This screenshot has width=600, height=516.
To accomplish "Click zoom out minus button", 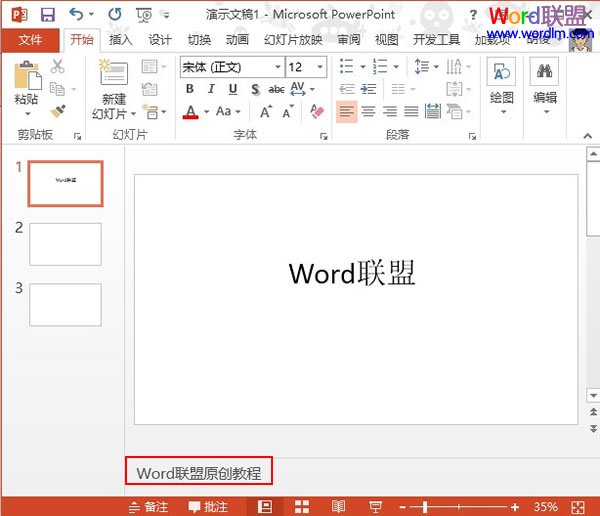I will pyautogui.click(x=403, y=507).
